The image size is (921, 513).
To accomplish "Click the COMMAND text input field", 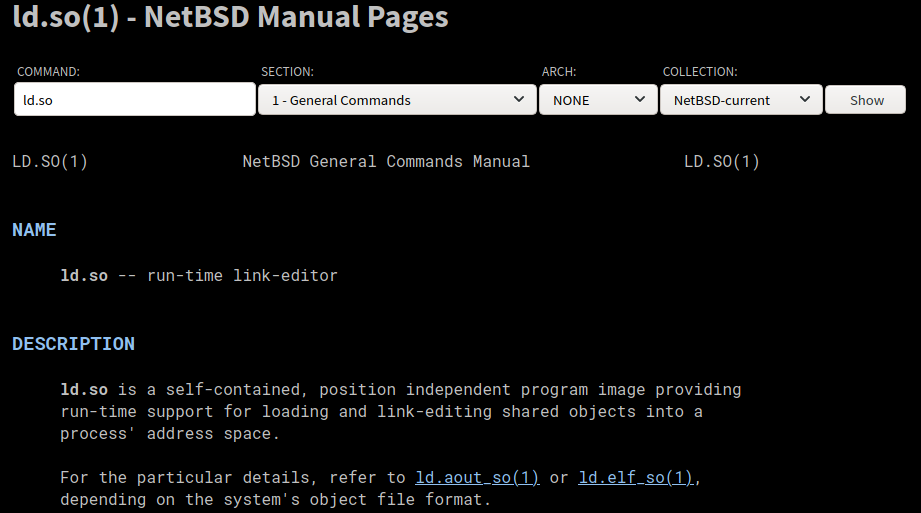I will click(134, 100).
